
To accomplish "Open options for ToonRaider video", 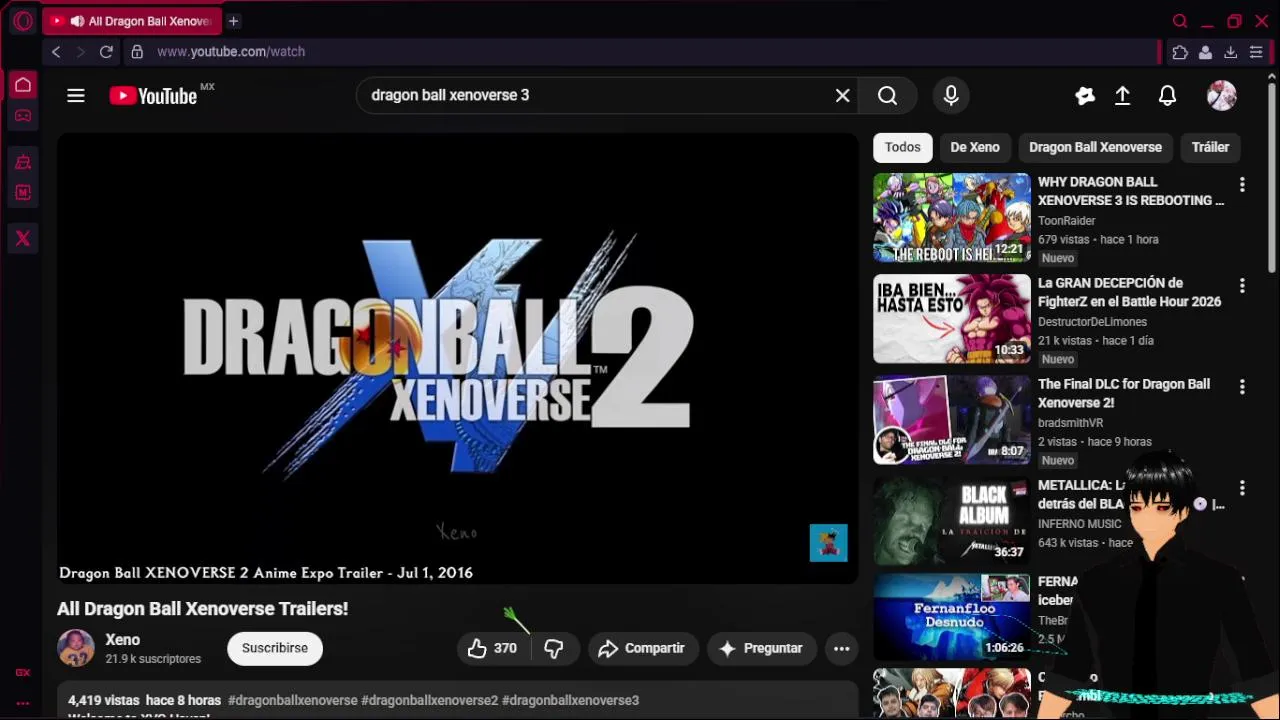I will coord(1242,185).
